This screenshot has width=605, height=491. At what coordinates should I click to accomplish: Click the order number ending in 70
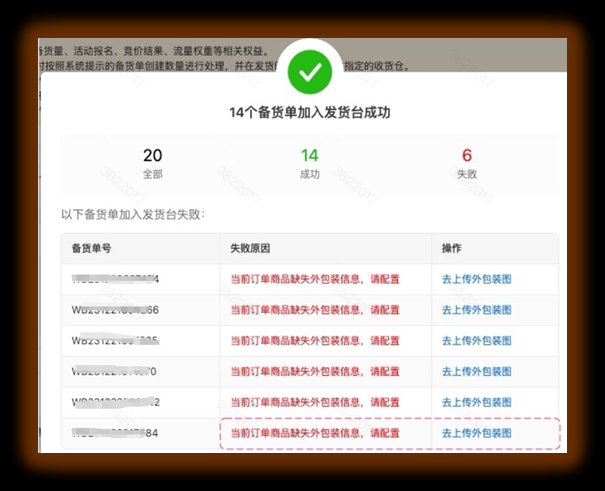pos(115,372)
